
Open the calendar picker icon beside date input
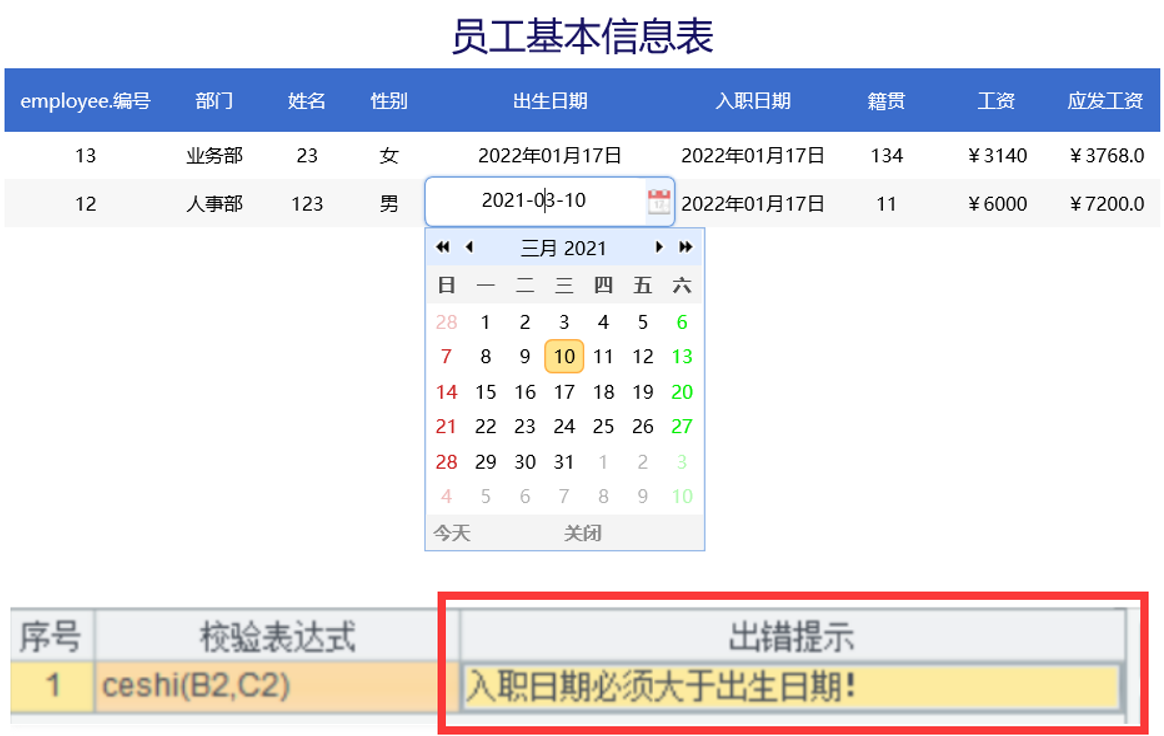point(660,201)
